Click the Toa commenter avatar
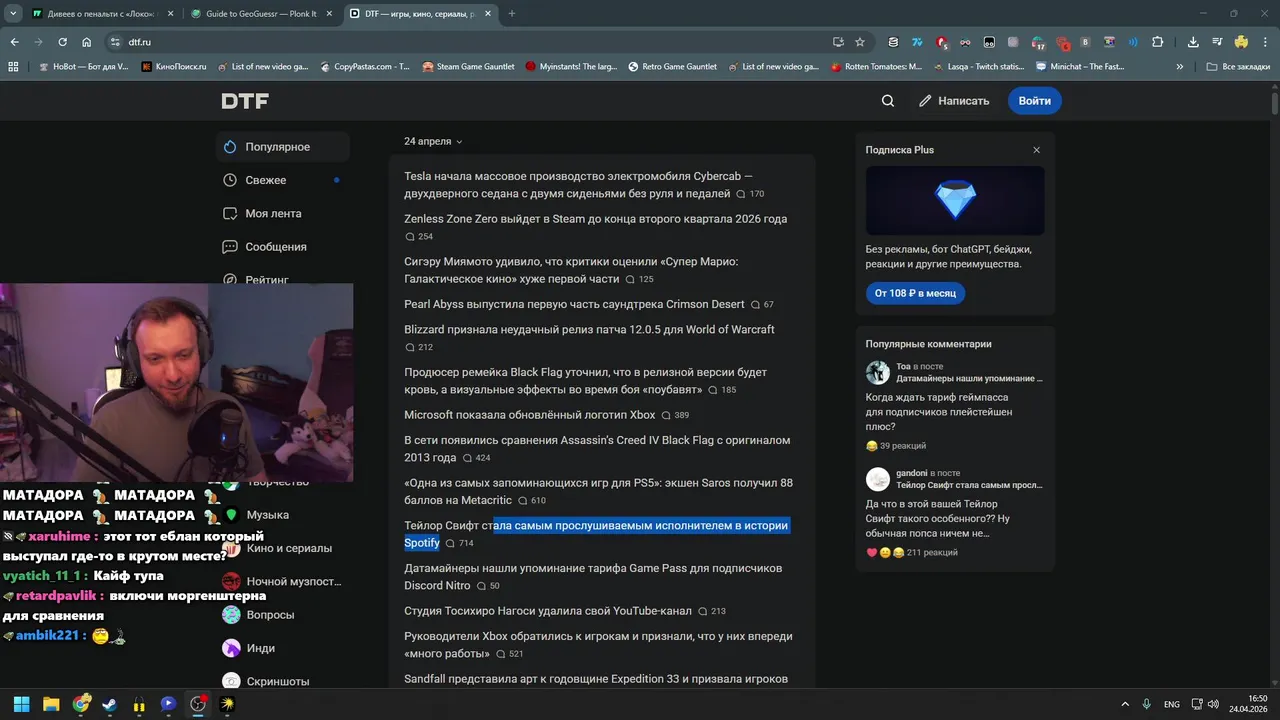 click(x=878, y=372)
